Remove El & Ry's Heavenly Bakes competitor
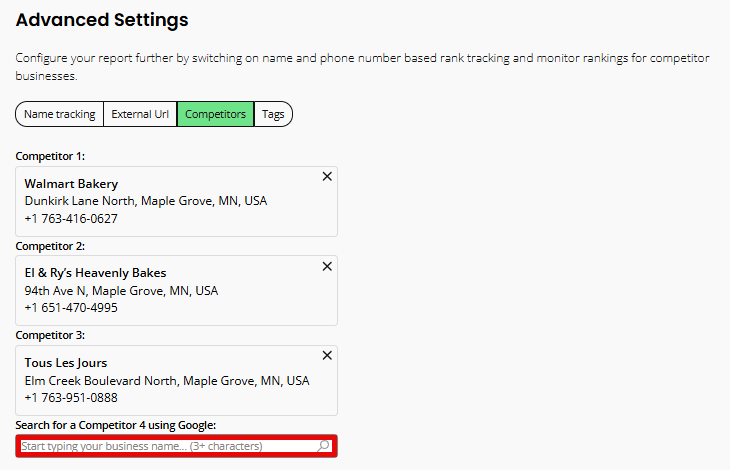Viewport: 730px width, 470px height. point(327,266)
